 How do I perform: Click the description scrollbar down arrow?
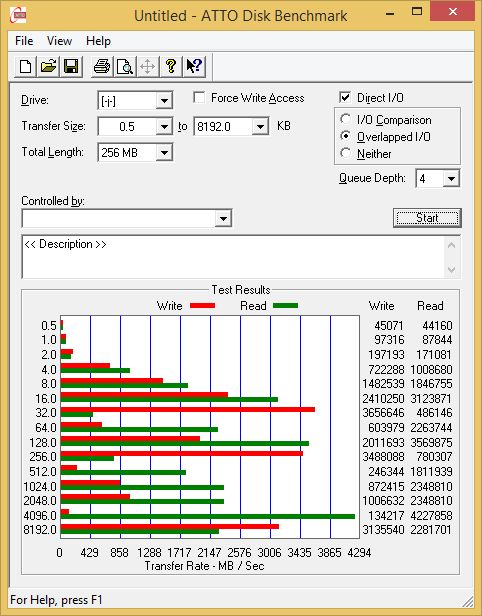coord(451,270)
